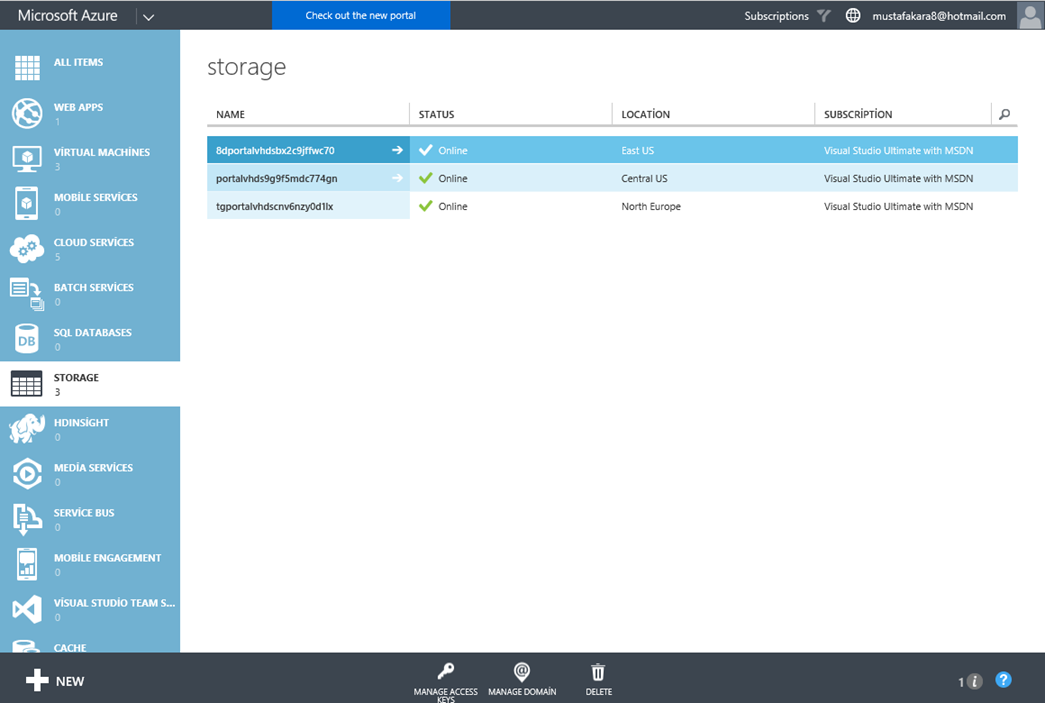
Task: Sort by the Status column header
Action: point(437,115)
